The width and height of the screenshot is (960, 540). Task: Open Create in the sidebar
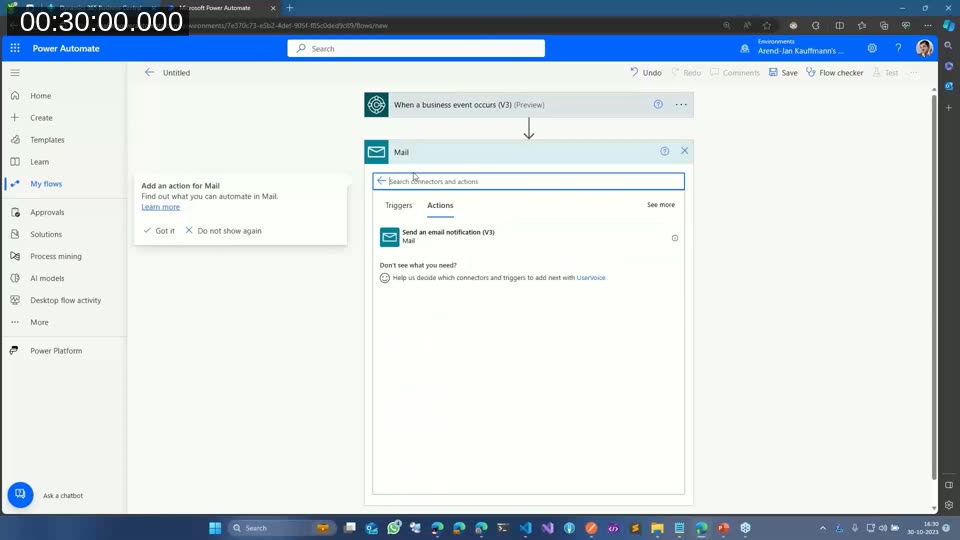click(x=41, y=118)
